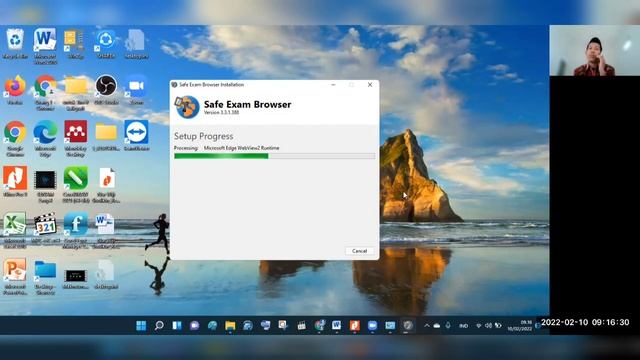Image resolution: width=640 pixels, height=360 pixels.
Task: Select the Word document file on desktop
Action: click(x=106, y=231)
